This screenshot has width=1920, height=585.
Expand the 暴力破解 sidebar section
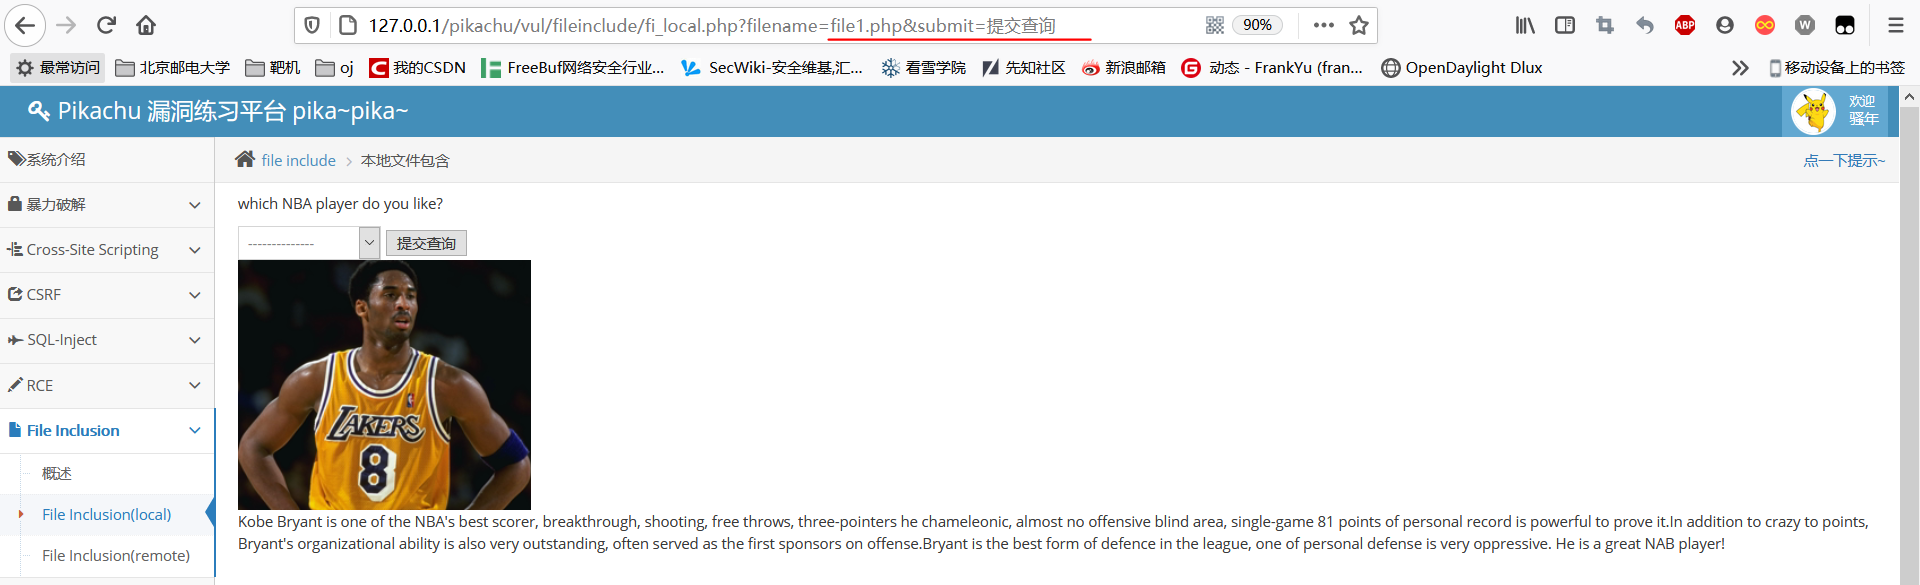click(107, 204)
